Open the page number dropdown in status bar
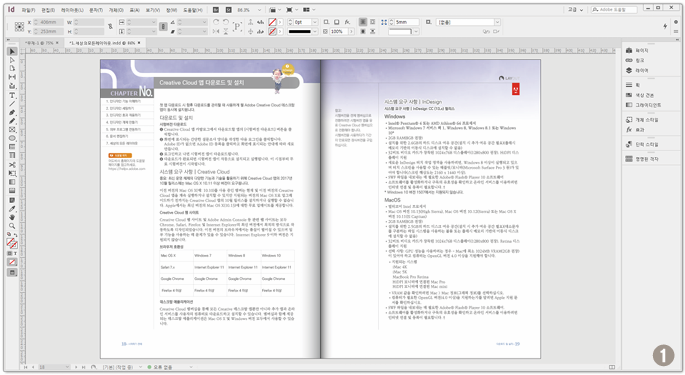685x375 pixels. [x=67, y=367]
